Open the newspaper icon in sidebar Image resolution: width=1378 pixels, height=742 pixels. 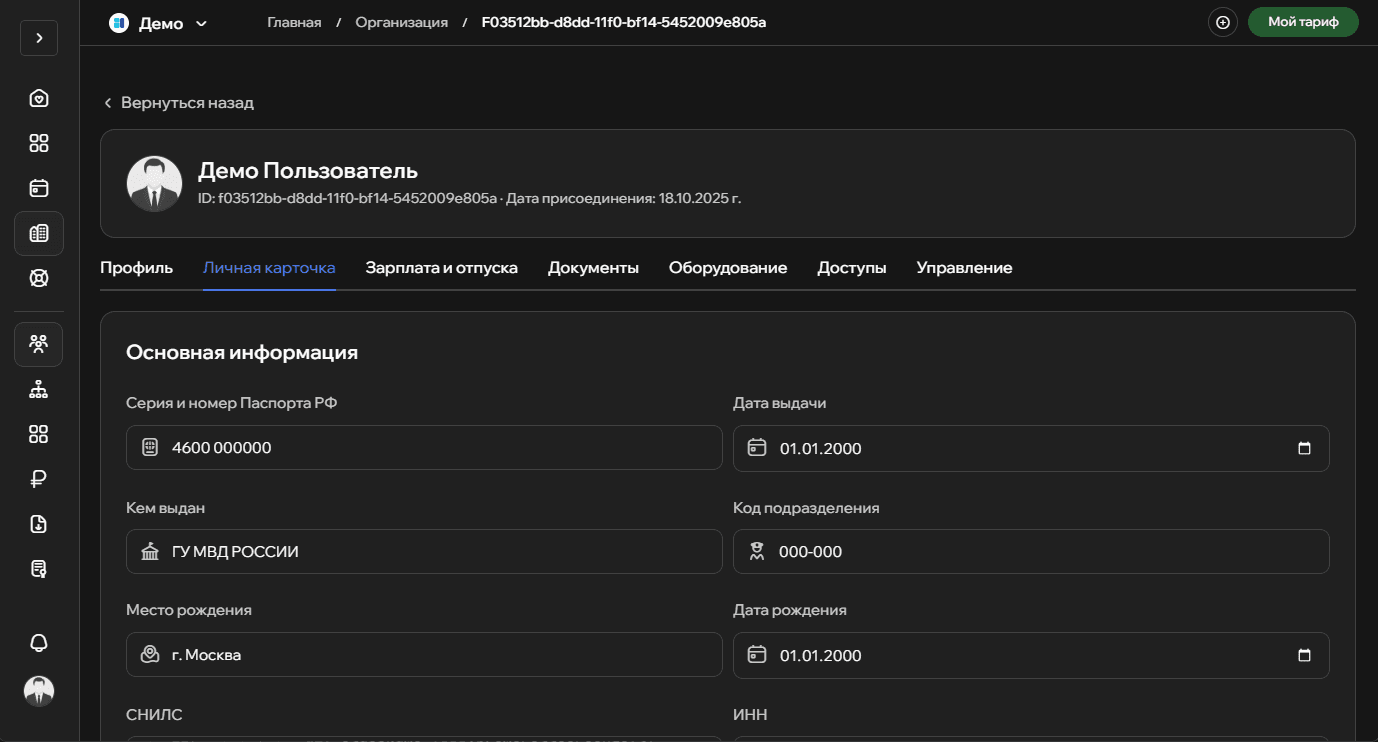[x=39, y=233]
